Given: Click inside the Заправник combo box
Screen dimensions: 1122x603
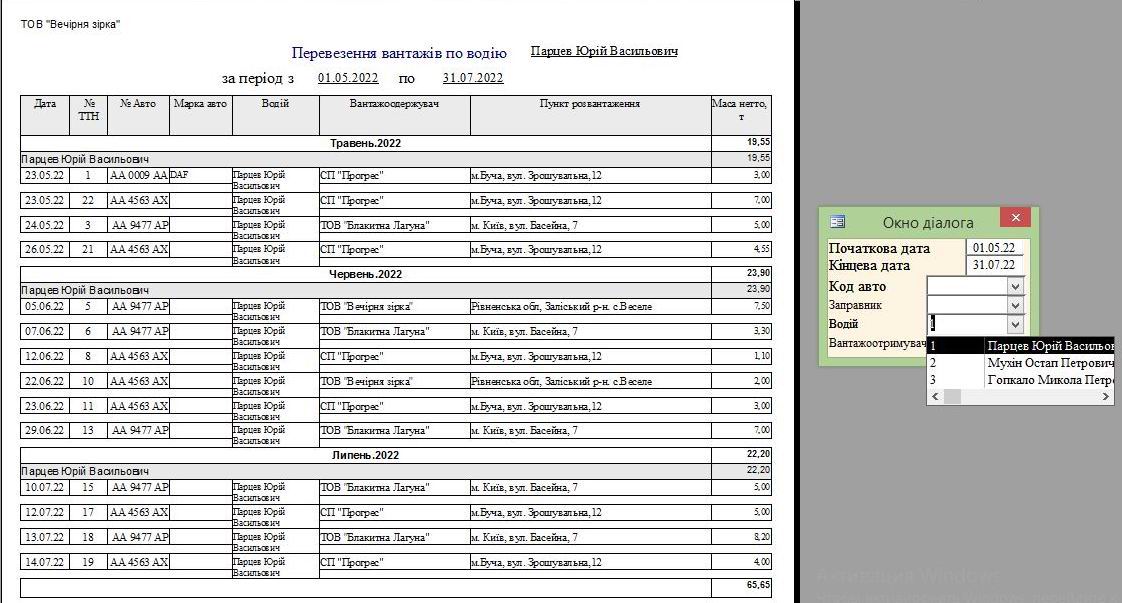Looking at the screenshot, I should tap(967, 305).
